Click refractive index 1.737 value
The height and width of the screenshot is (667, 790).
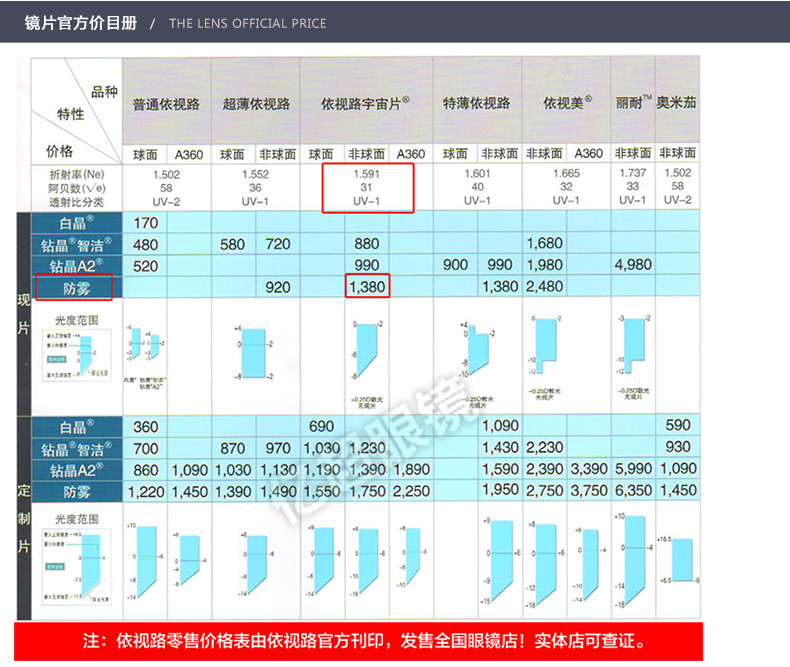[x=633, y=173]
